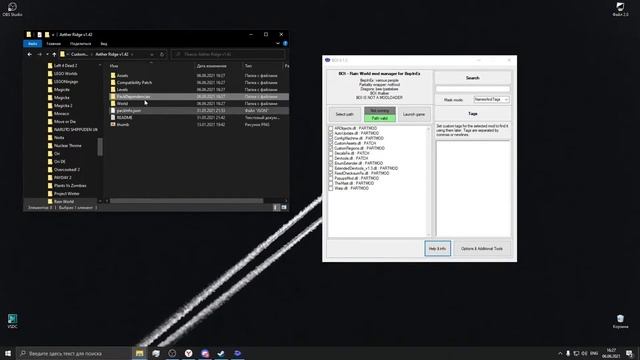Click the Tags text area in BOI
This screenshot has height=360, width=640.
pos(473,189)
